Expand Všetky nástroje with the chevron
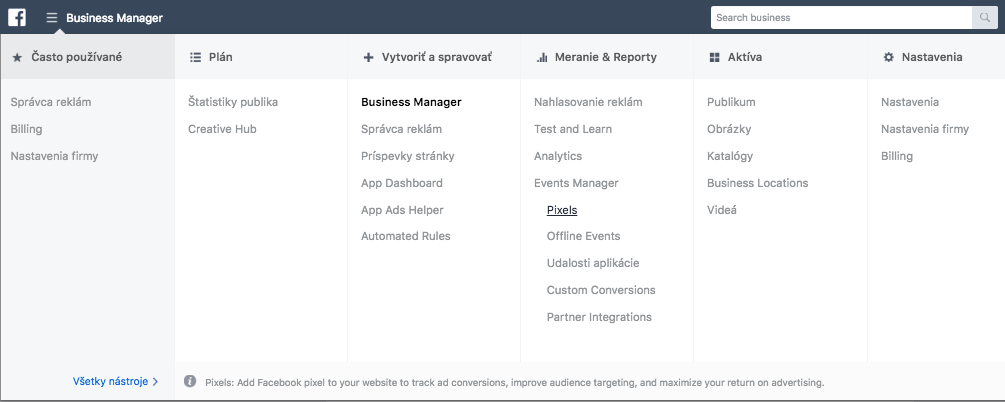Viewport: 1005px width, 402px height. 155,381
